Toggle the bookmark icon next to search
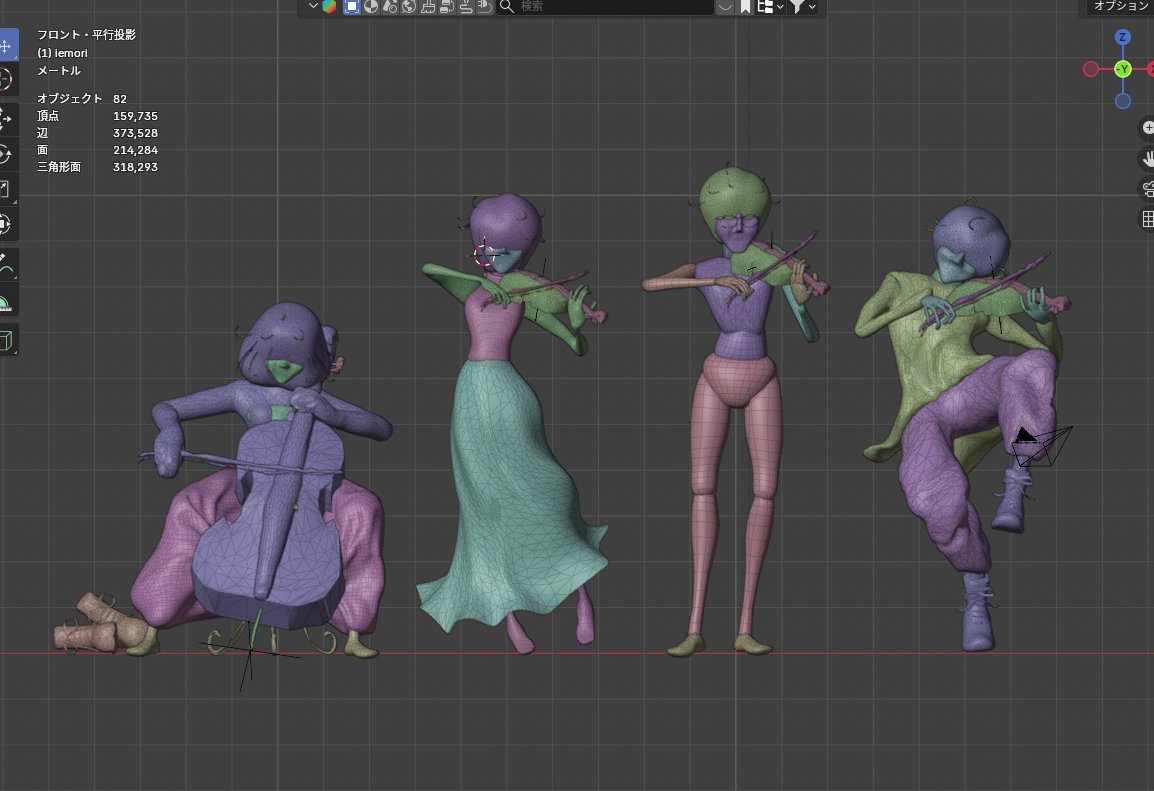1154x791 pixels. [745, 7]
